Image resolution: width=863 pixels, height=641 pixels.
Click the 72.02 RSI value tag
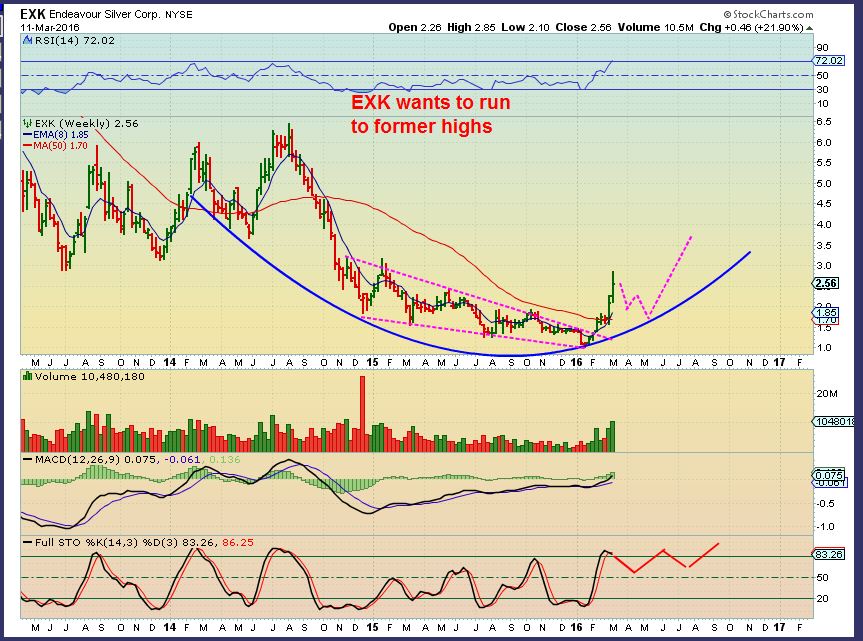pyautogui.click(x=829, y=61)
